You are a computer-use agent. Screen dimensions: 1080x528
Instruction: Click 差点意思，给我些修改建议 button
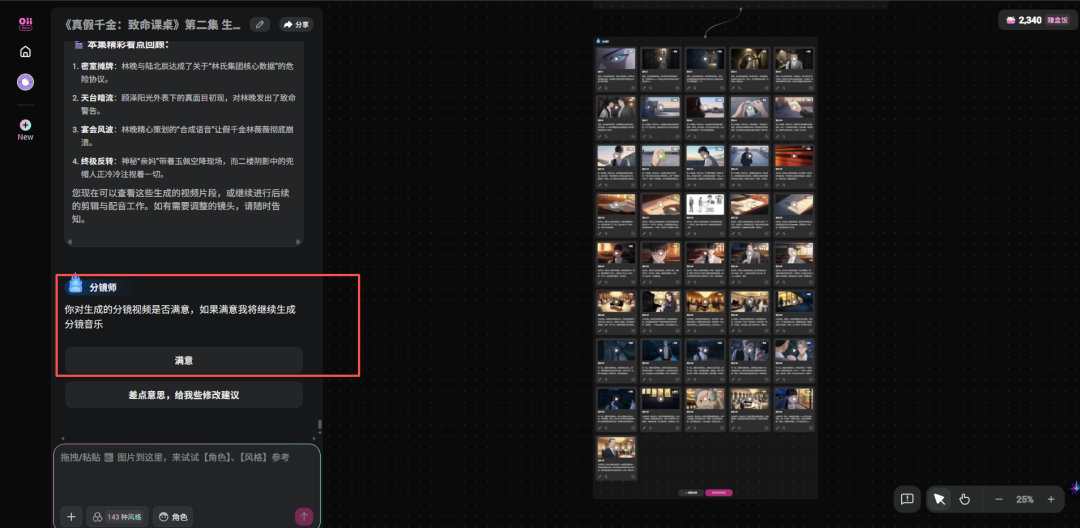point(184,395)
